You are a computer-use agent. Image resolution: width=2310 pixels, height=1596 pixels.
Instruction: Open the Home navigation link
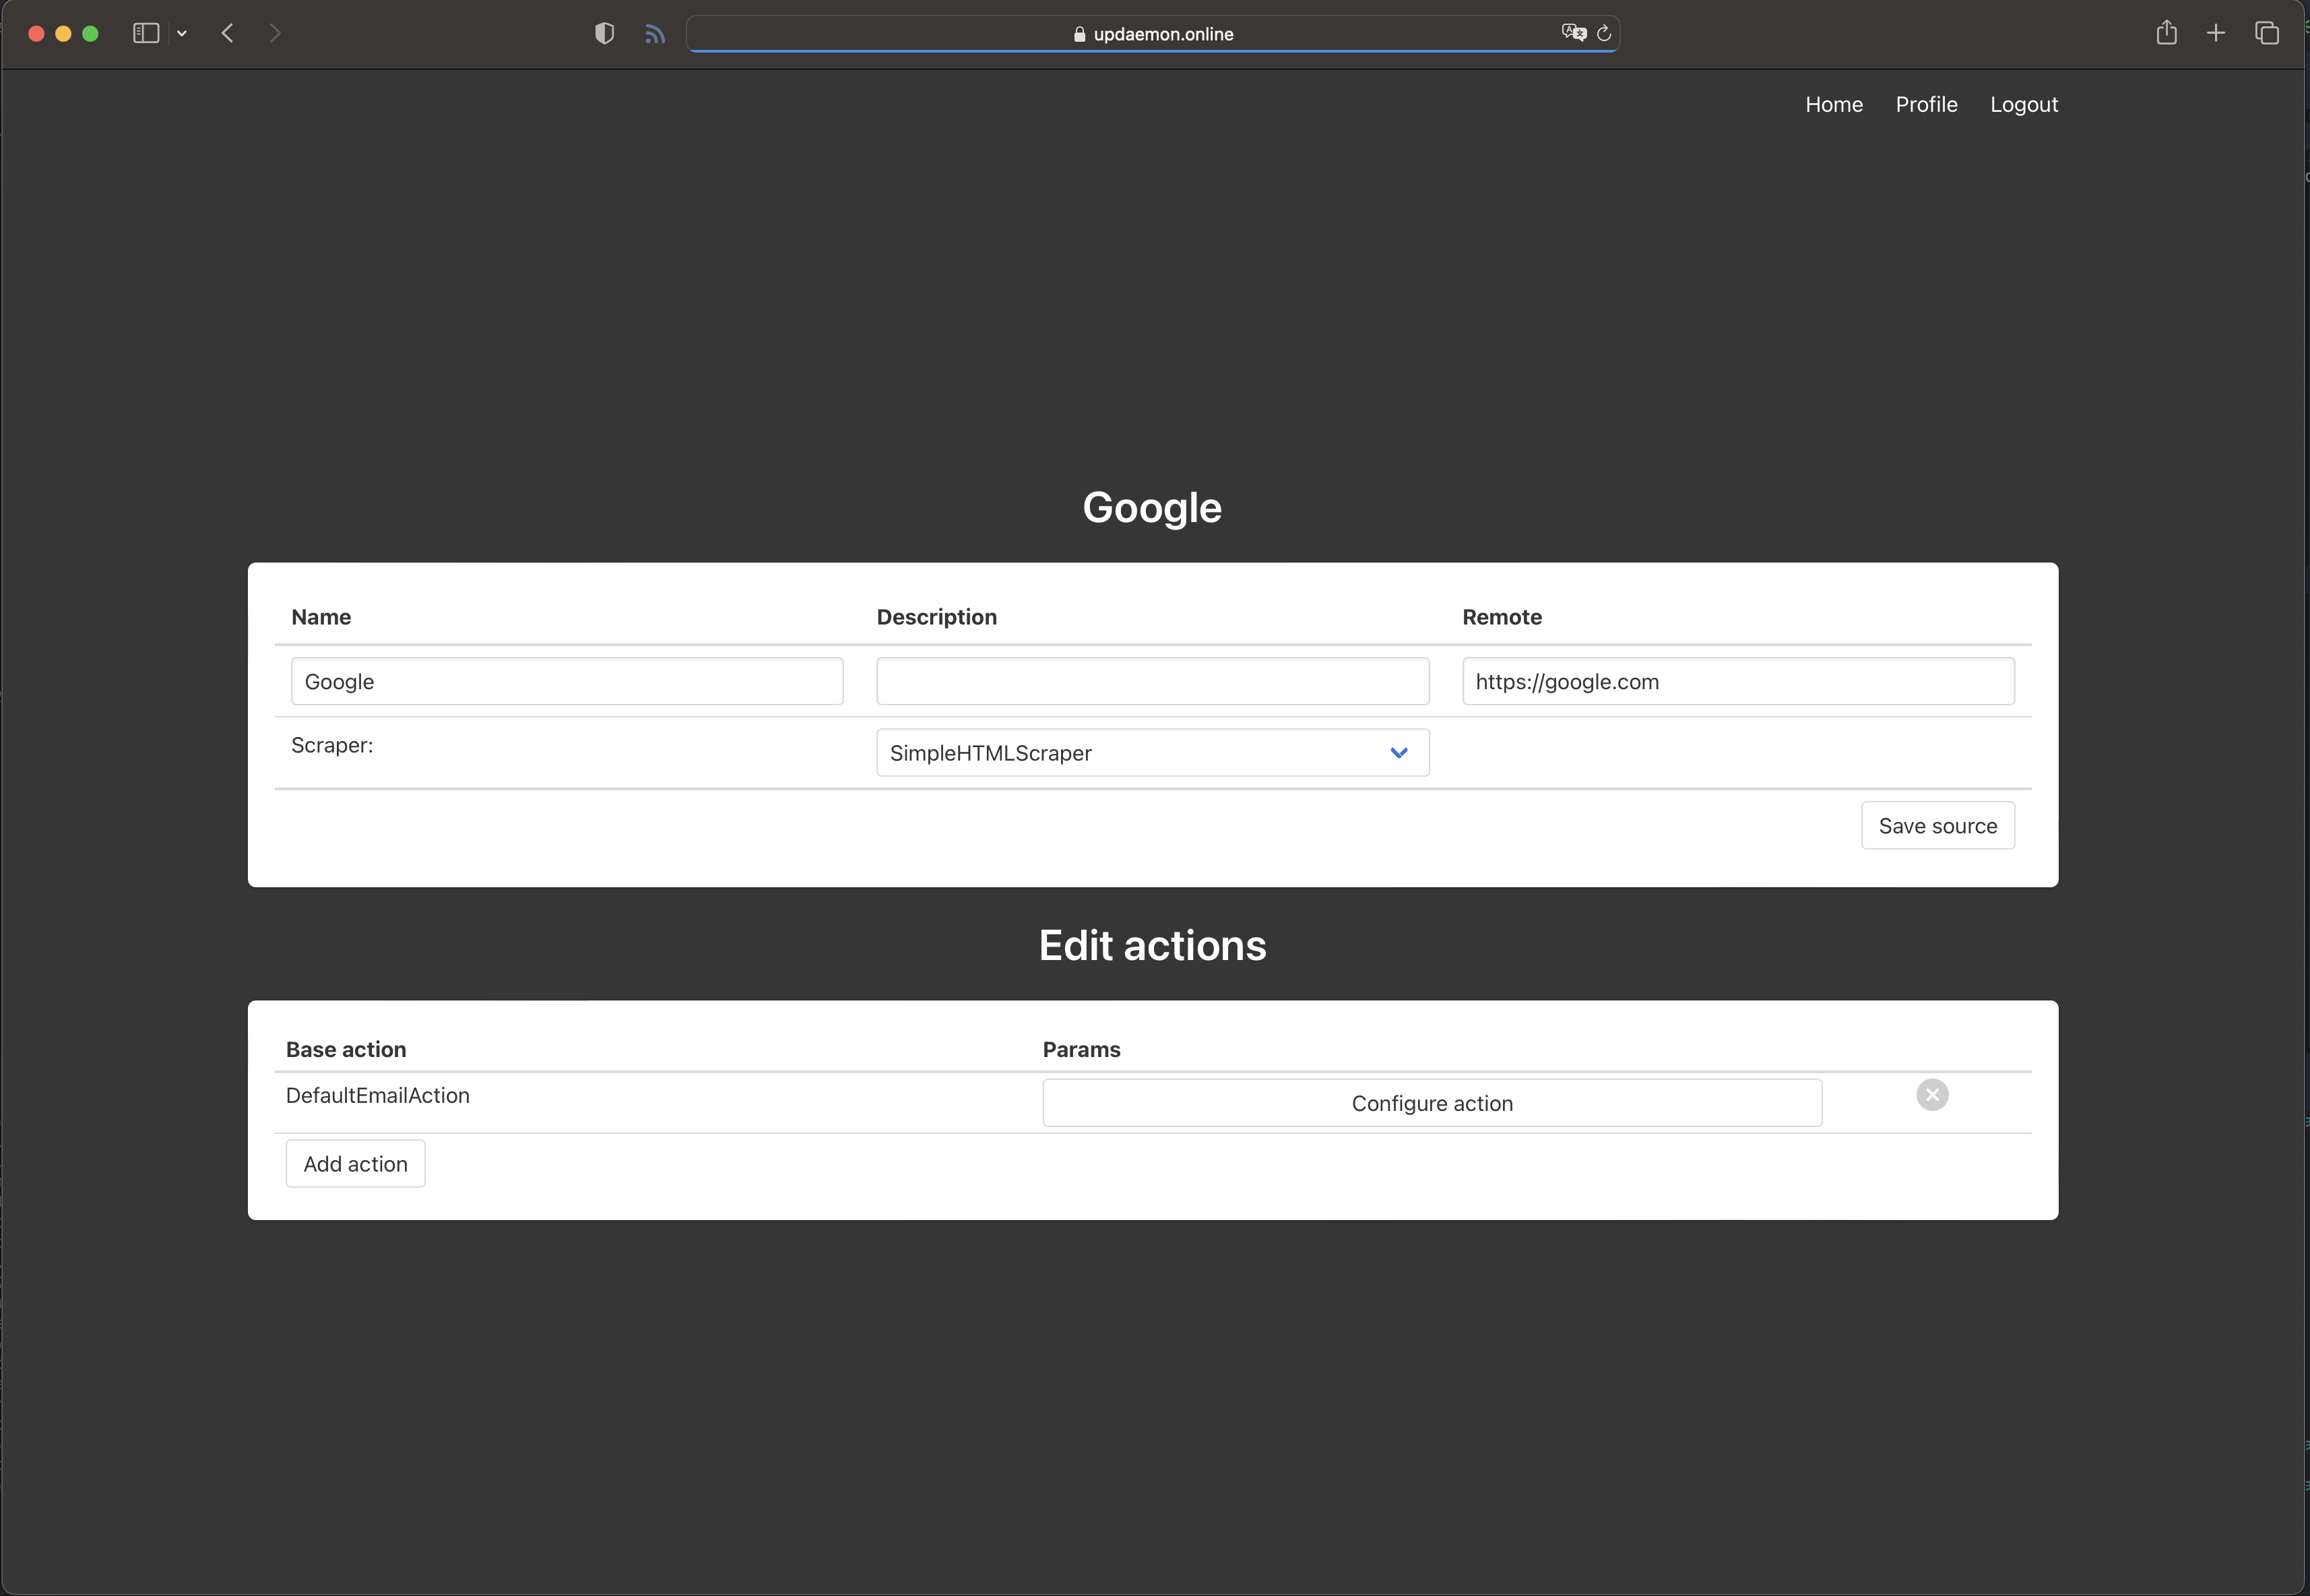pos(1834,104)
